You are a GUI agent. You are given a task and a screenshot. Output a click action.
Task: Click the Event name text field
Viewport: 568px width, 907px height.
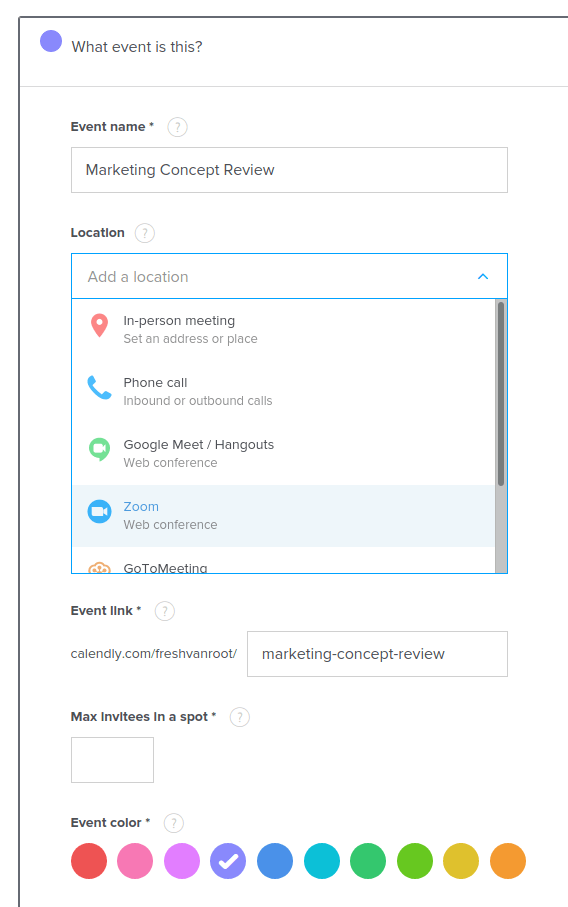click(x=289, y=170)
